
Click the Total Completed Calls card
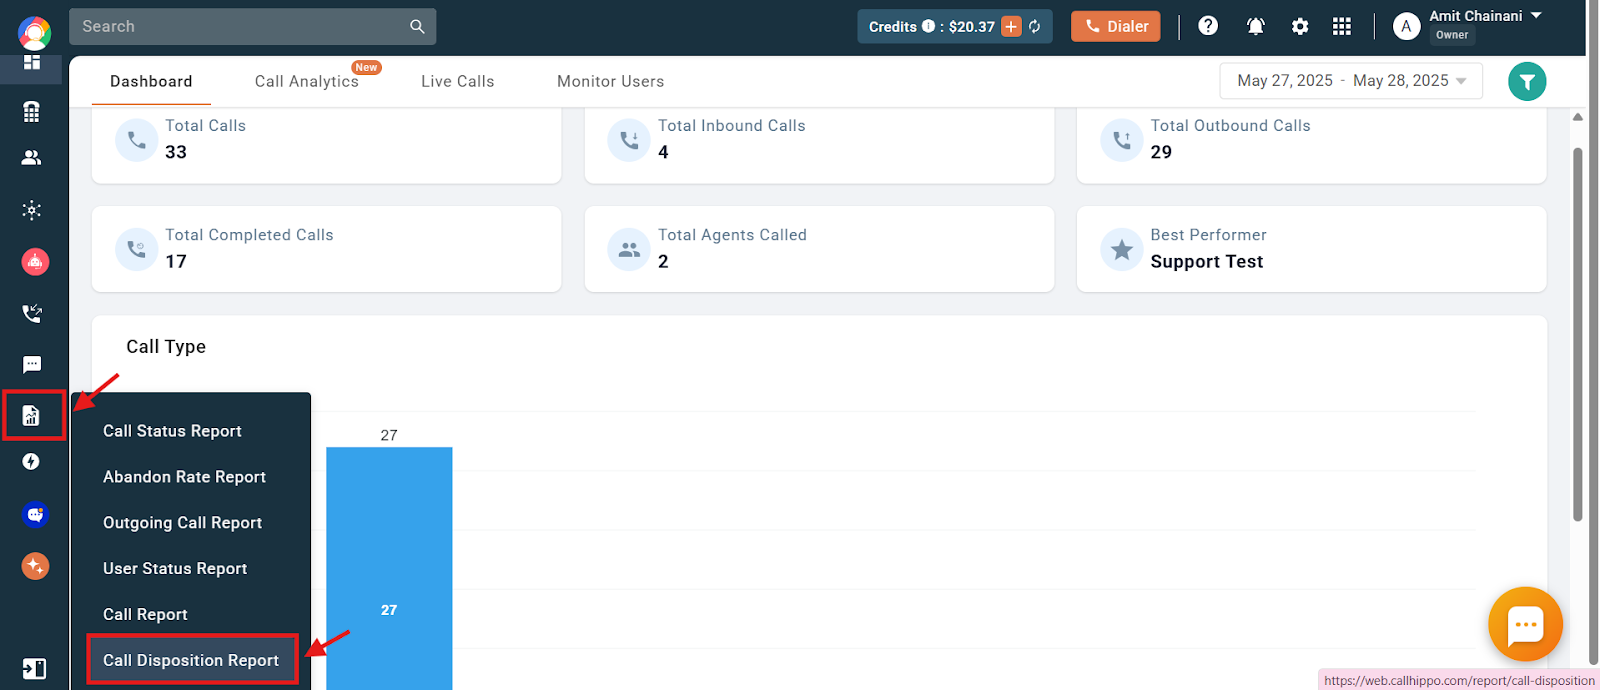click(326, 249)
